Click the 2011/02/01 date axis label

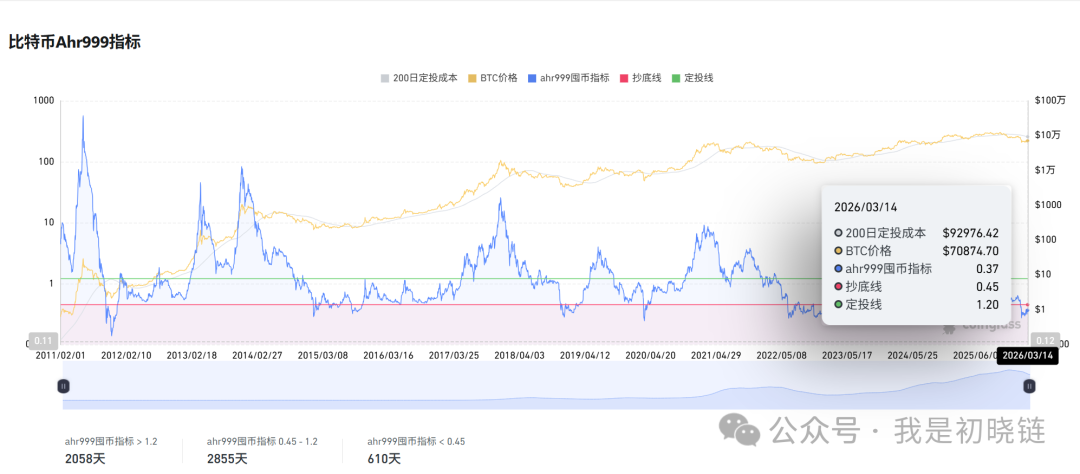pyautogui.click(x=62, y=356)
